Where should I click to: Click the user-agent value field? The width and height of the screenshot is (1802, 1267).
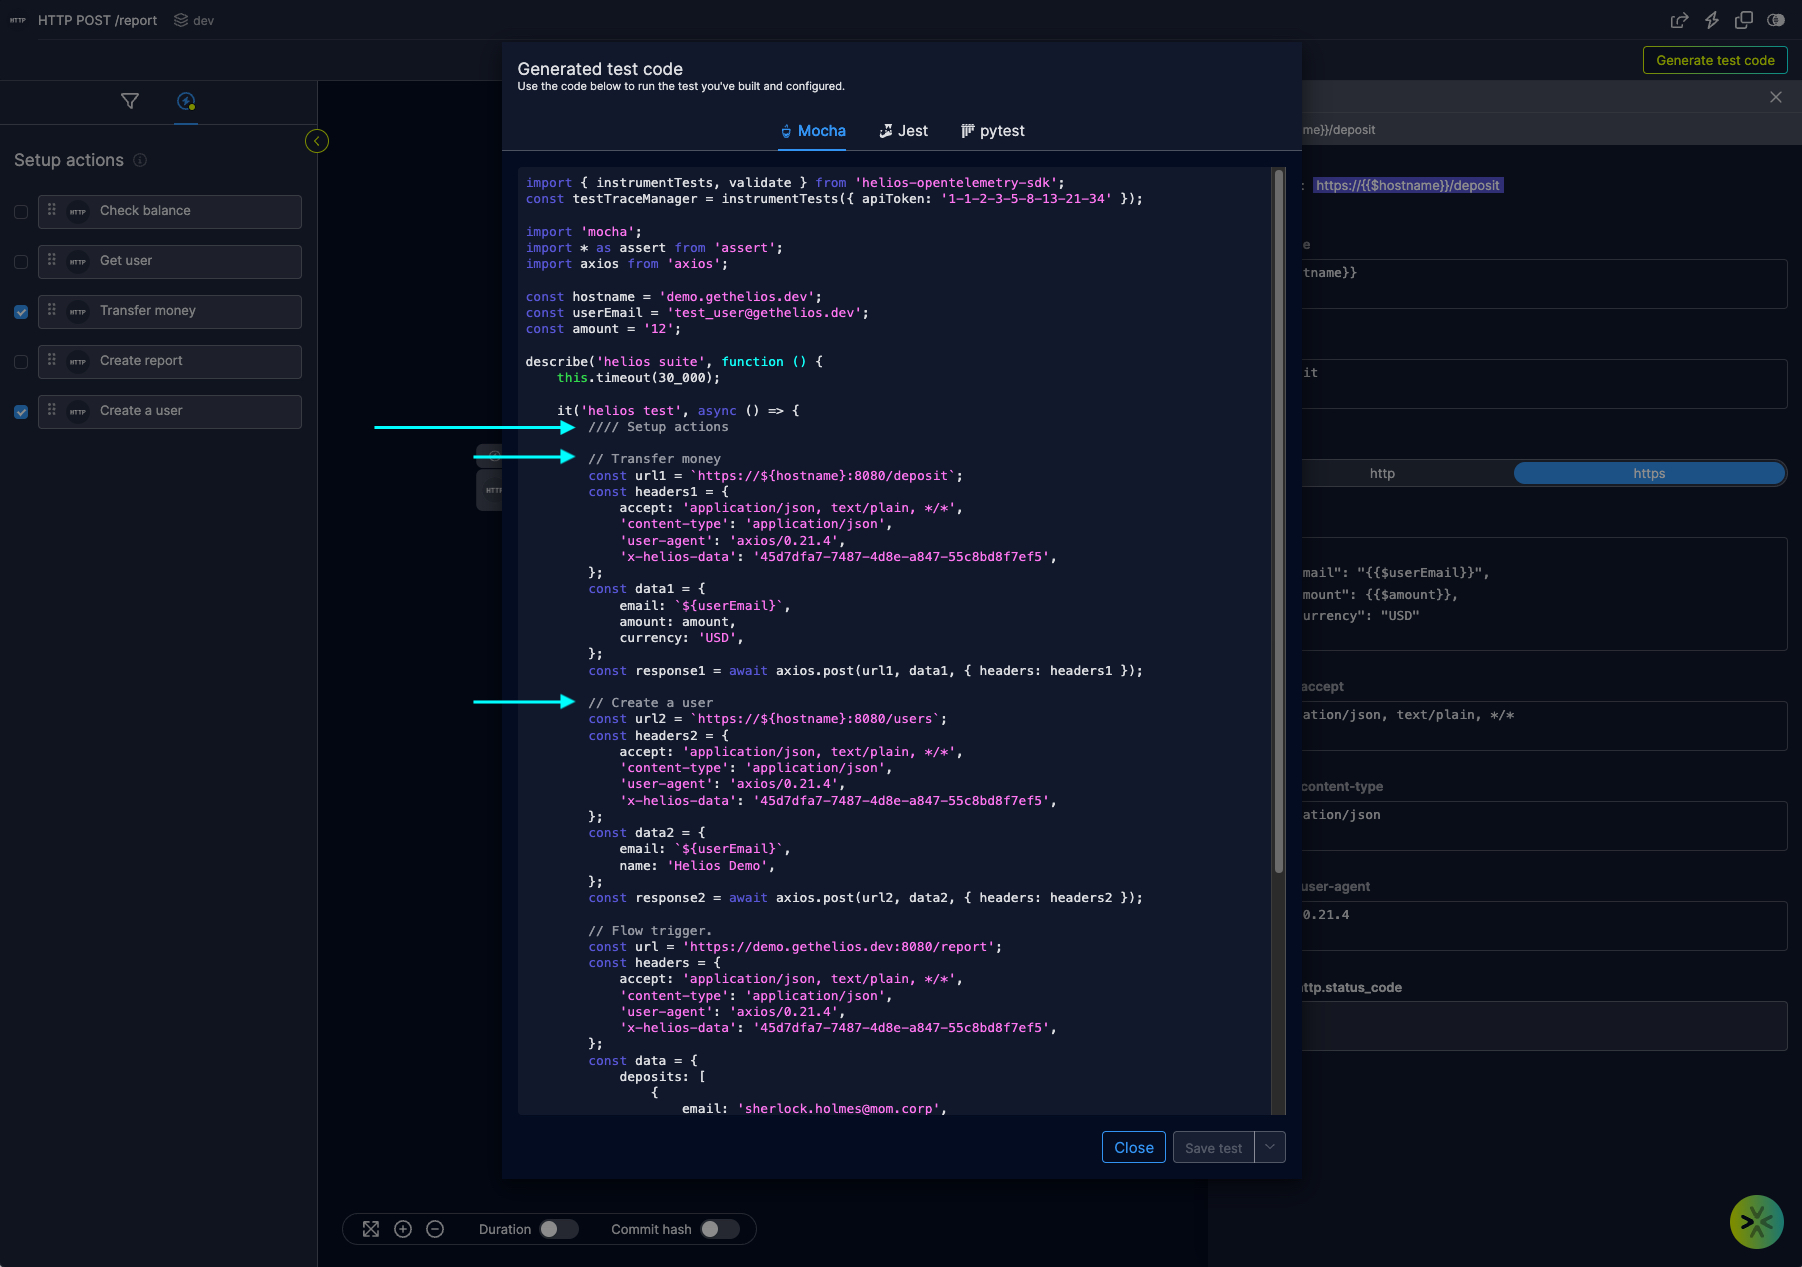(1544, 925)
